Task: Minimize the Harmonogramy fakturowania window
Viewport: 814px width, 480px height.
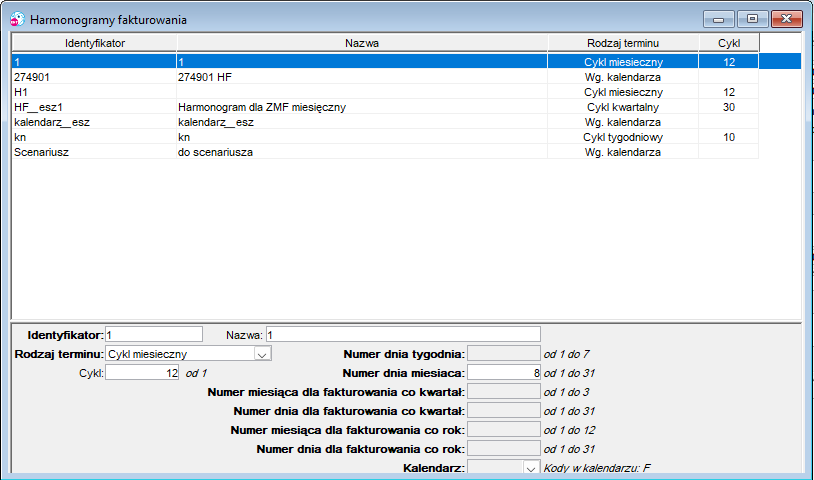Action: [719, 19]
